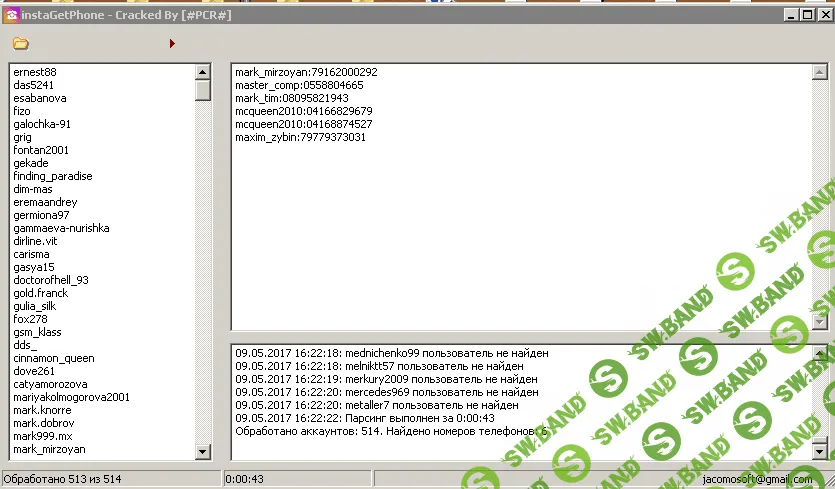The height and width of the screenshot is (489, 835).
Task: Select account gasya15 in the list
Action: click(x=34, y=267)
